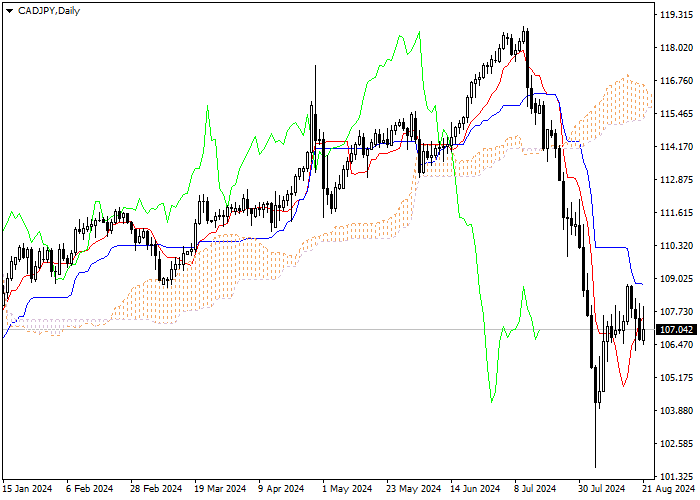
Task: Select the 21 Aug 2024 date label
Action: point(669,489)
